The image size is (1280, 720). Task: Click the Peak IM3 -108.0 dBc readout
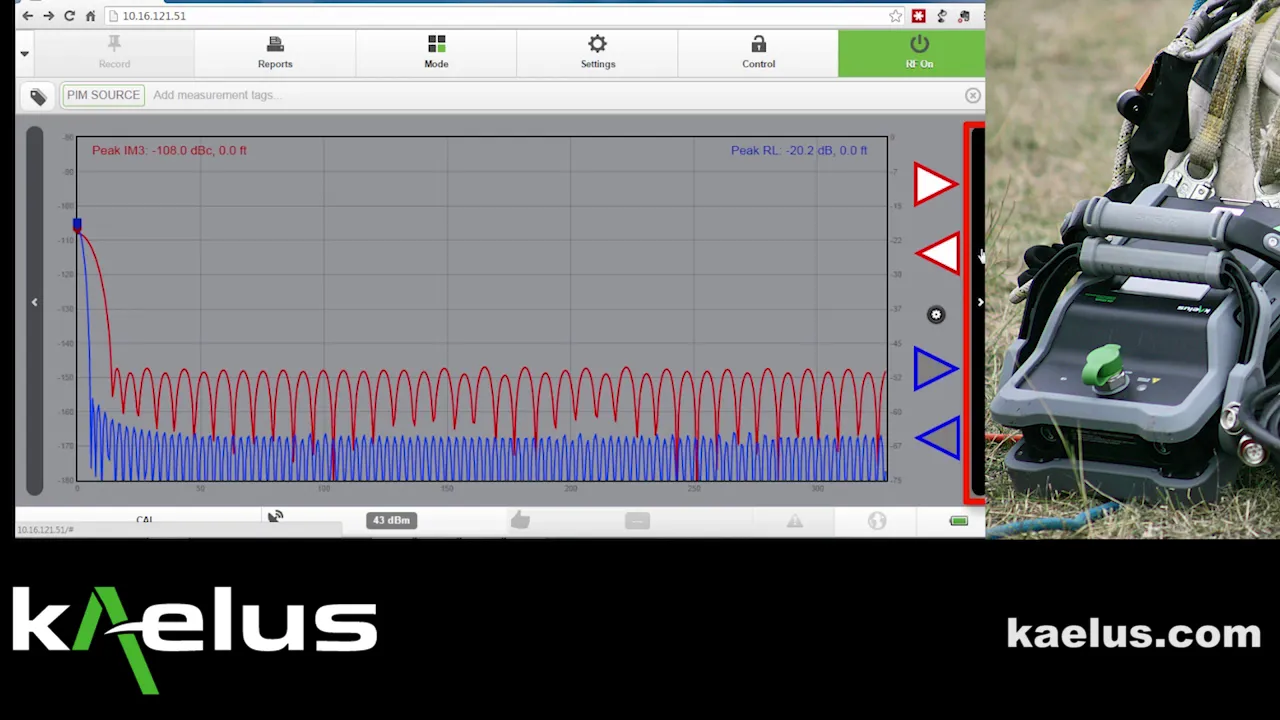(x=169, y=150)
